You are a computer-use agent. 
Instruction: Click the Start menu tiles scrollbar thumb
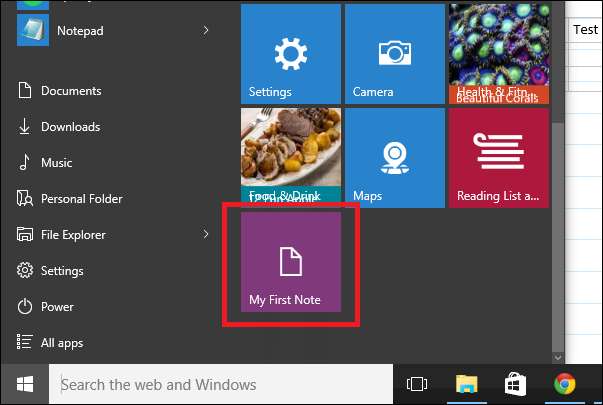558,235
